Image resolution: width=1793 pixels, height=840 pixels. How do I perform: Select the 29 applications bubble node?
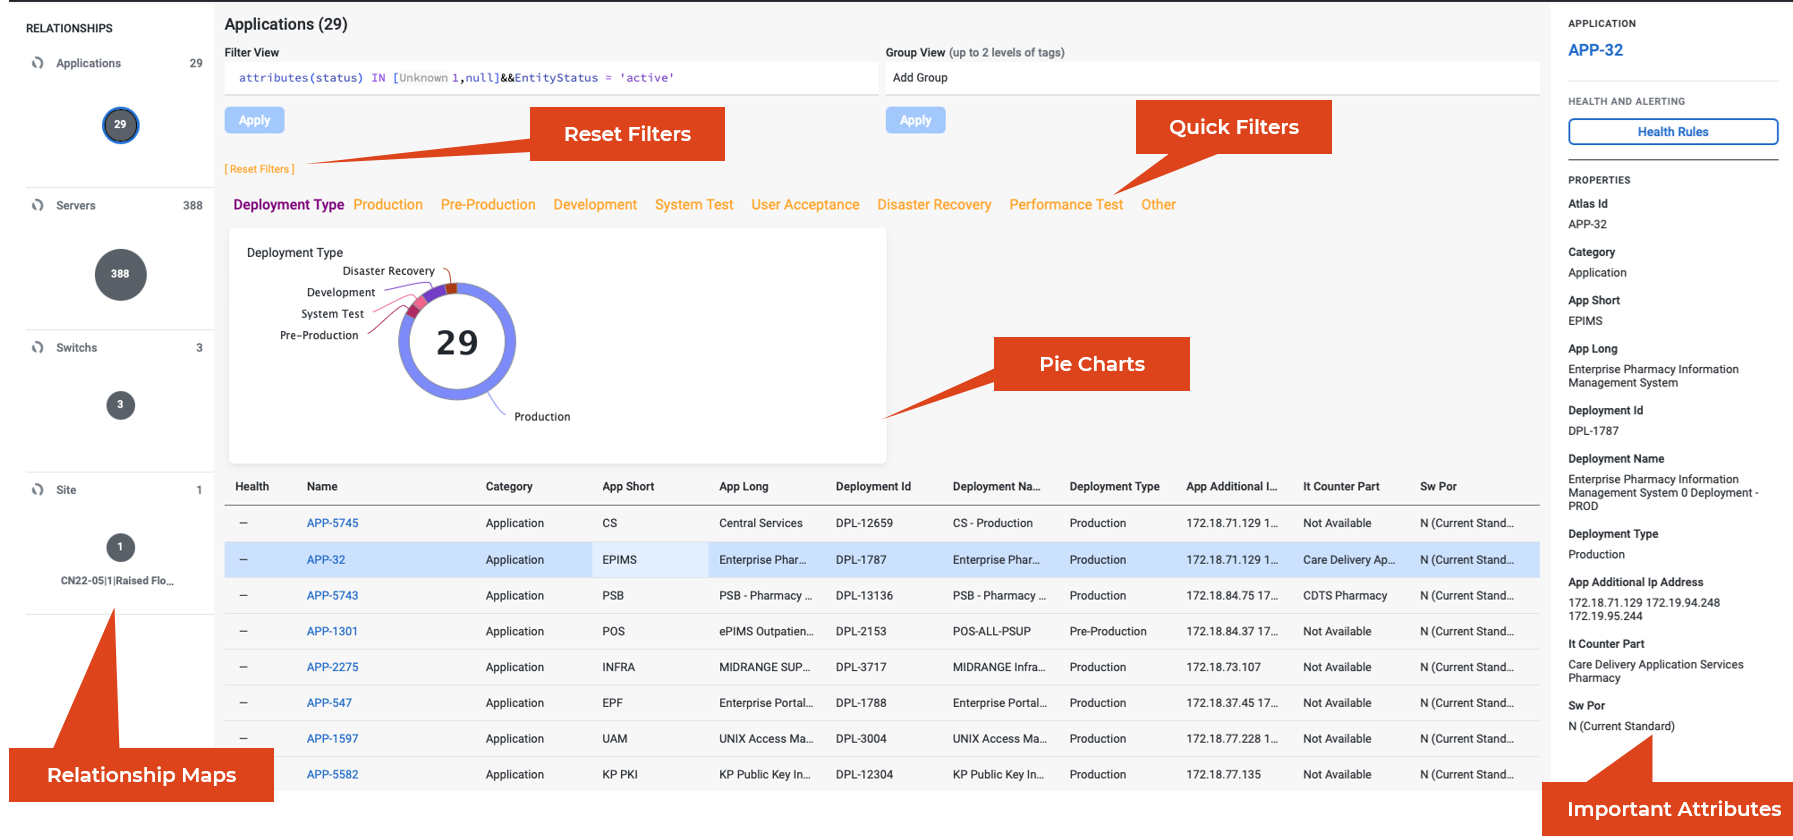pyautogui.click(x=120, y=125)
